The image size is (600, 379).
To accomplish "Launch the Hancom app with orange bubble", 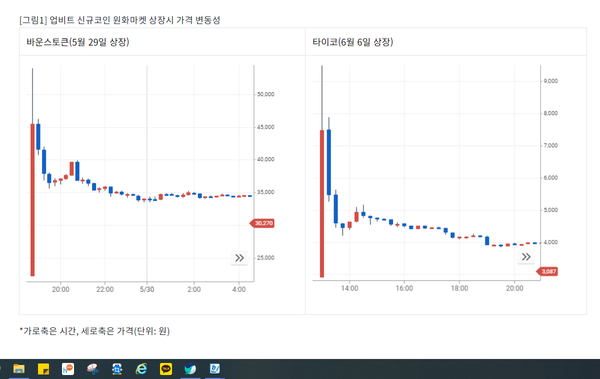I will [x=68, y=369].
